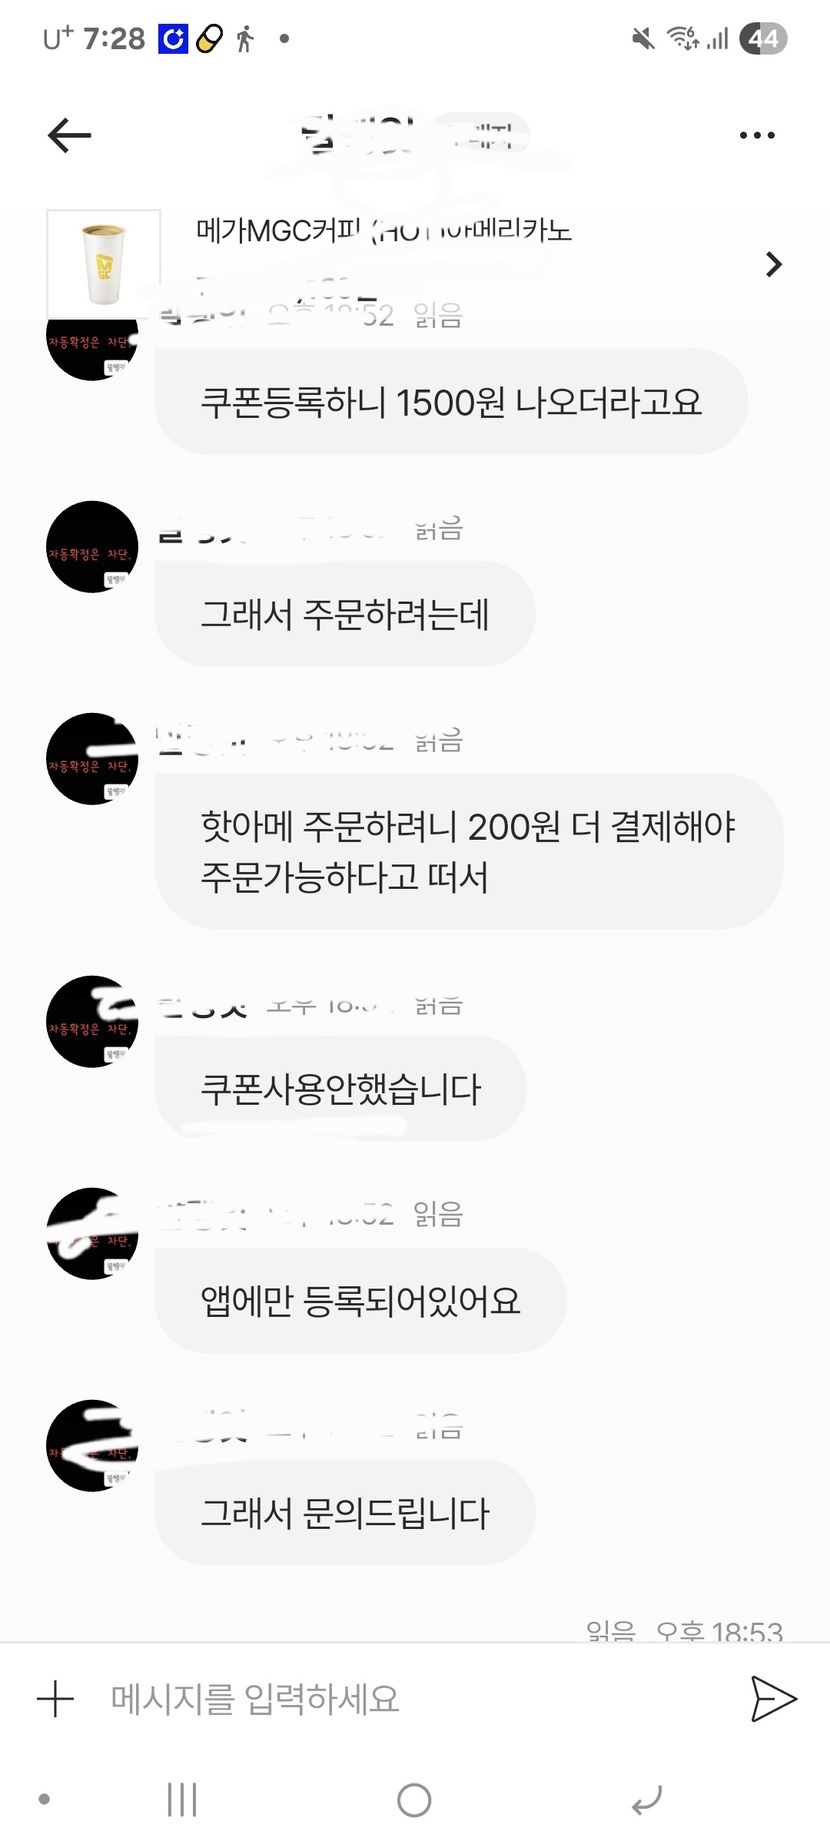Select the '핫아메 주문하려니 200원 더 결제해야' bubble
This screenshot has height=1844, width=830.
pyautogui.click(x=468, y=851)
